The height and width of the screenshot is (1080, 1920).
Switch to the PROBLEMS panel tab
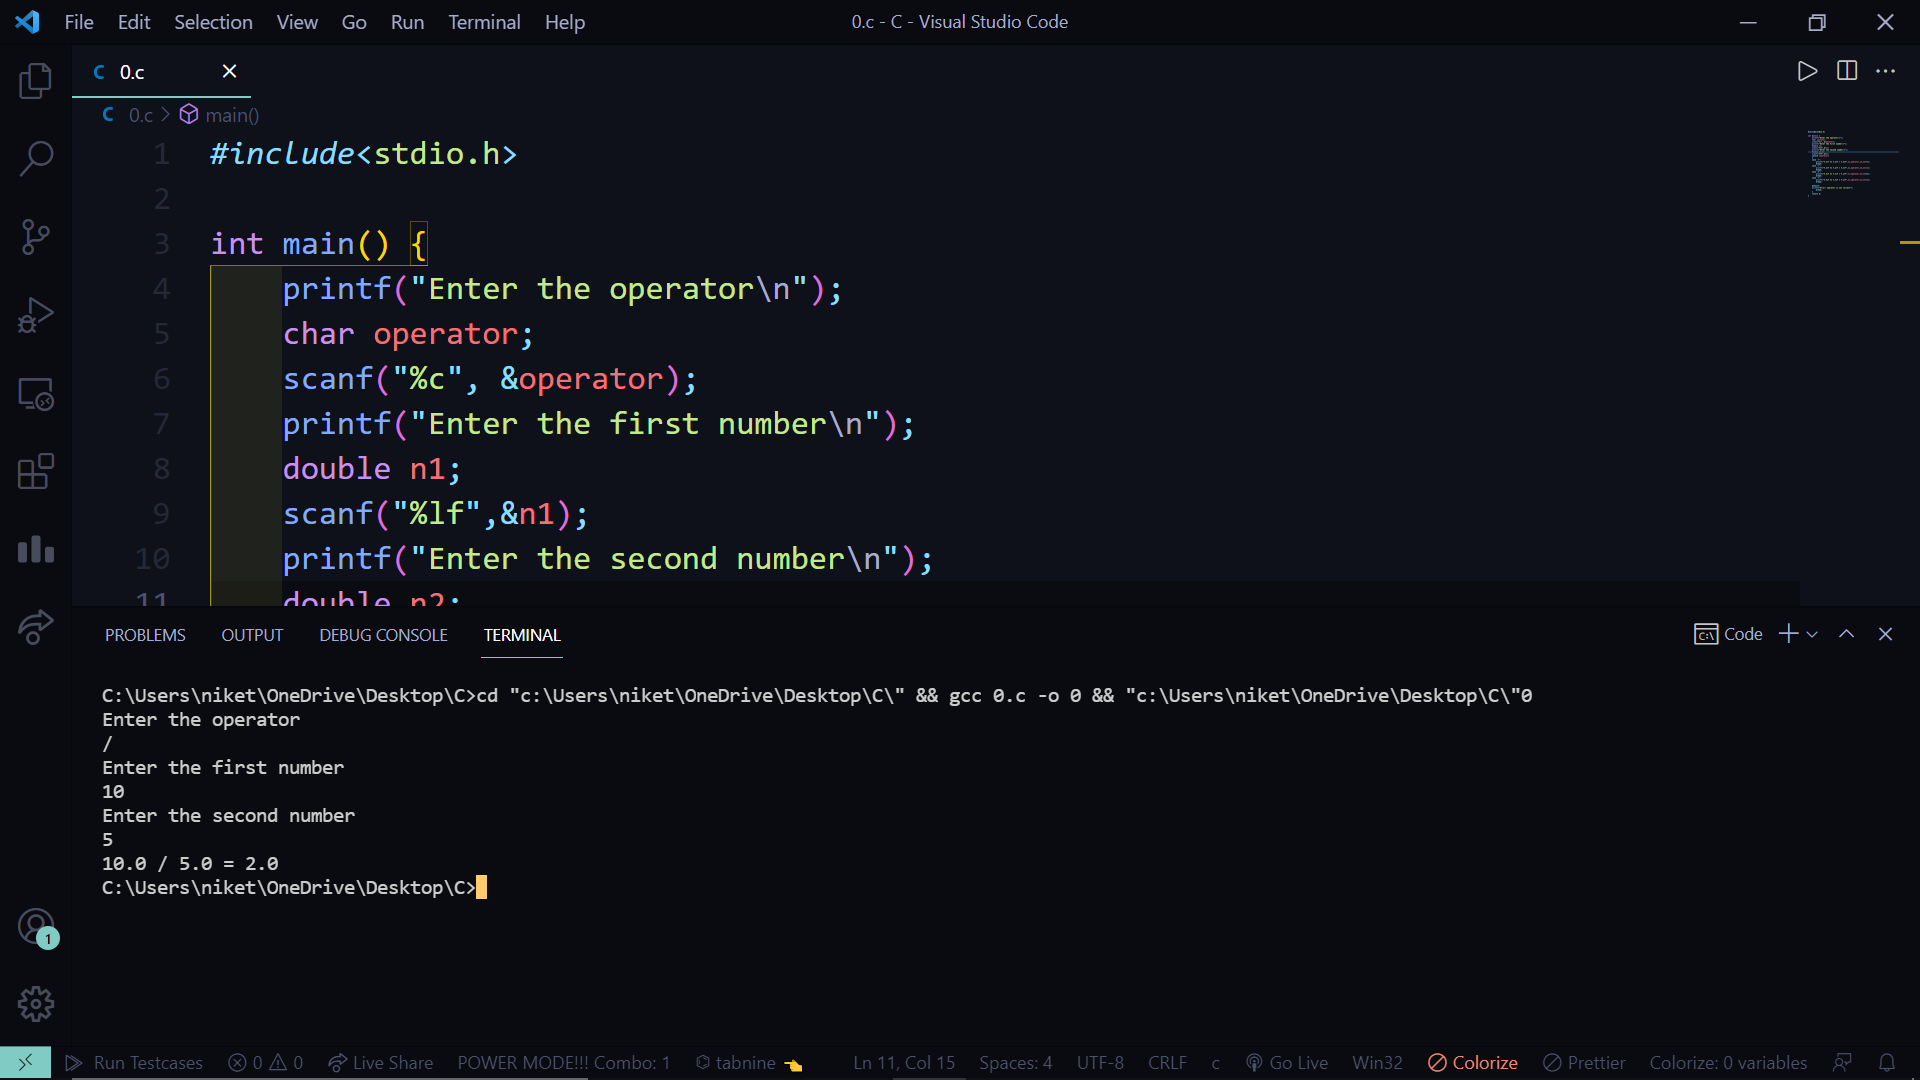(145, 635)
